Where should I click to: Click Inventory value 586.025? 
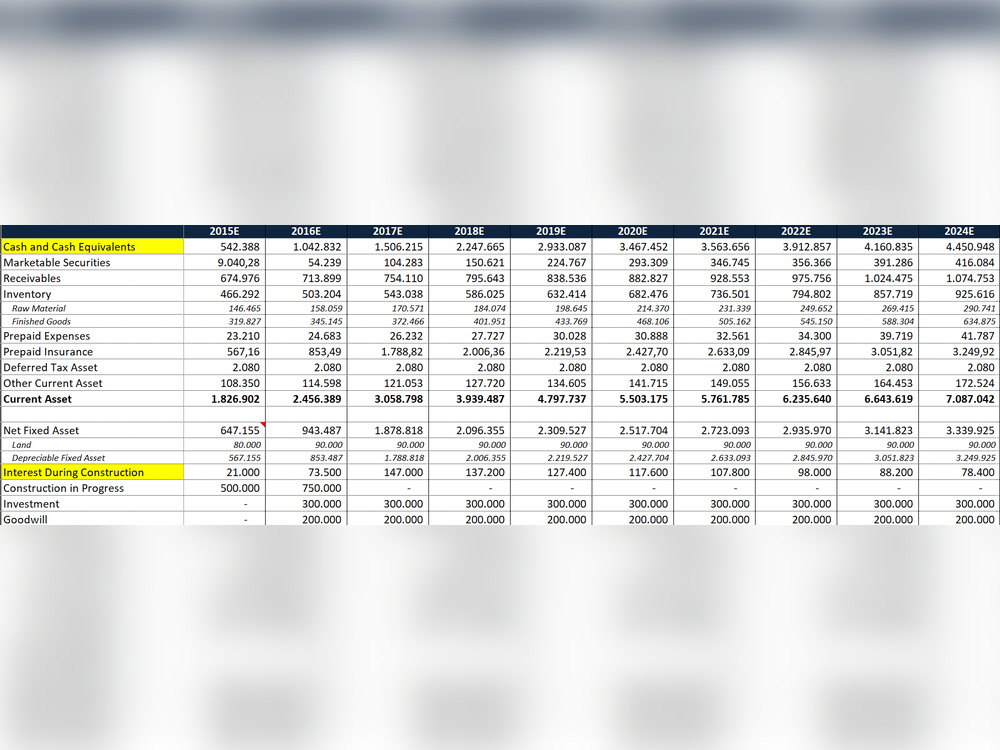(x=485, y=294)
